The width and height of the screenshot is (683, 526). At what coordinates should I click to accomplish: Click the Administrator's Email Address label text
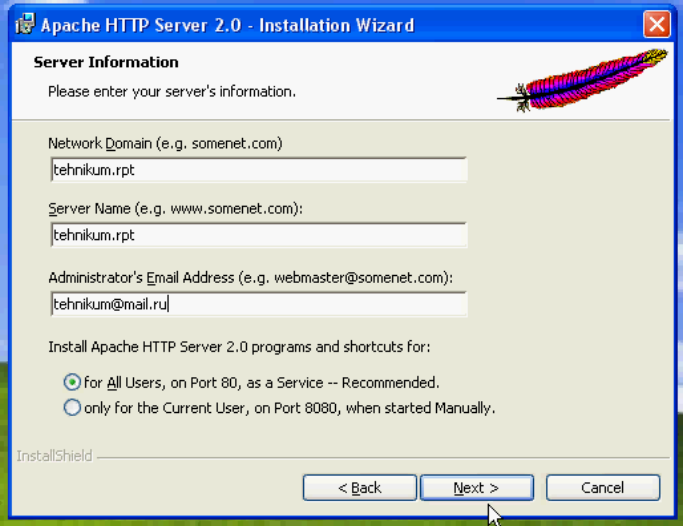[x=250, y=278]
